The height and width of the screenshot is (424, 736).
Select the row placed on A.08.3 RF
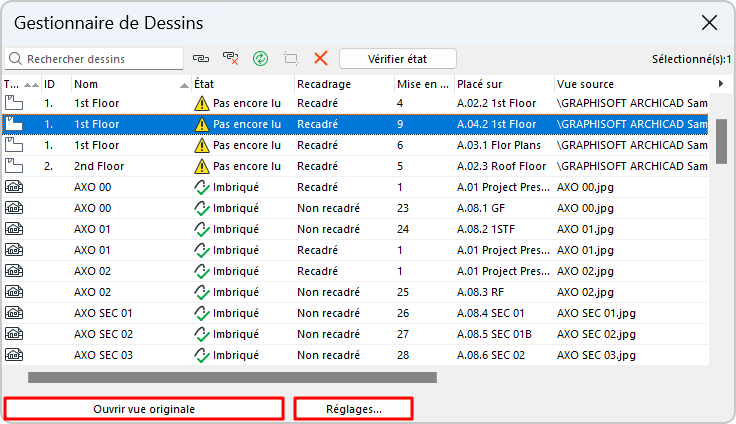[355, 292]
